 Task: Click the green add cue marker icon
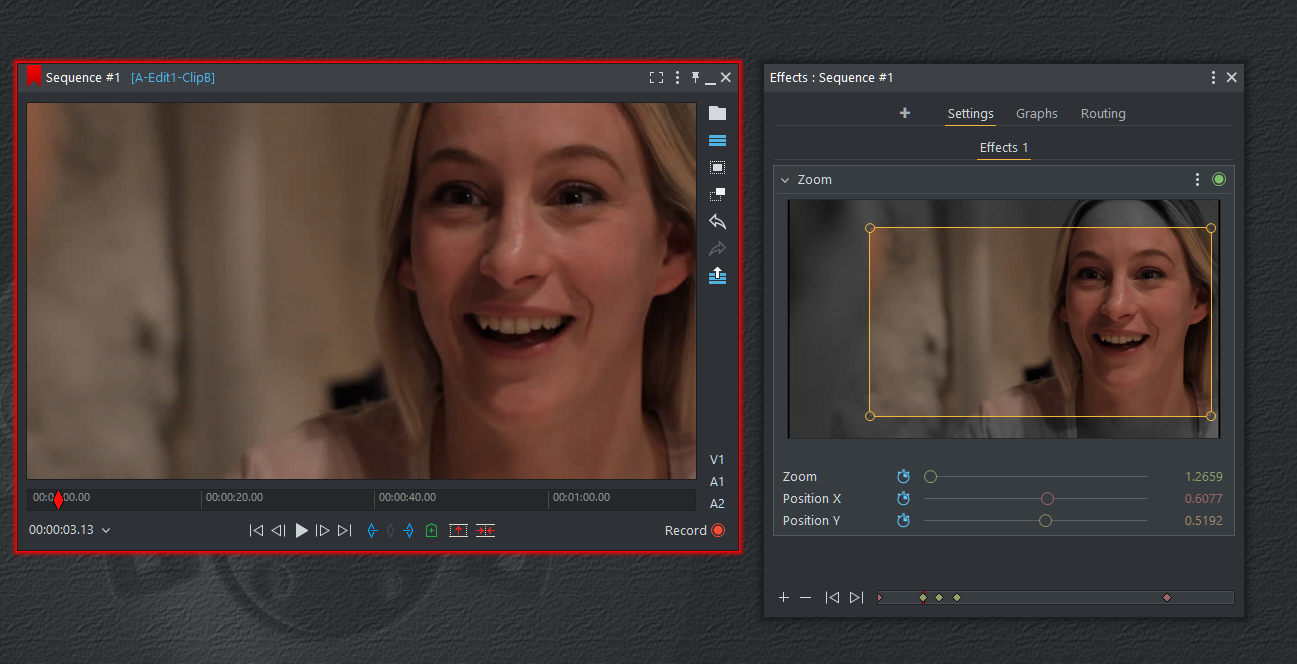[x=431, y=531]
